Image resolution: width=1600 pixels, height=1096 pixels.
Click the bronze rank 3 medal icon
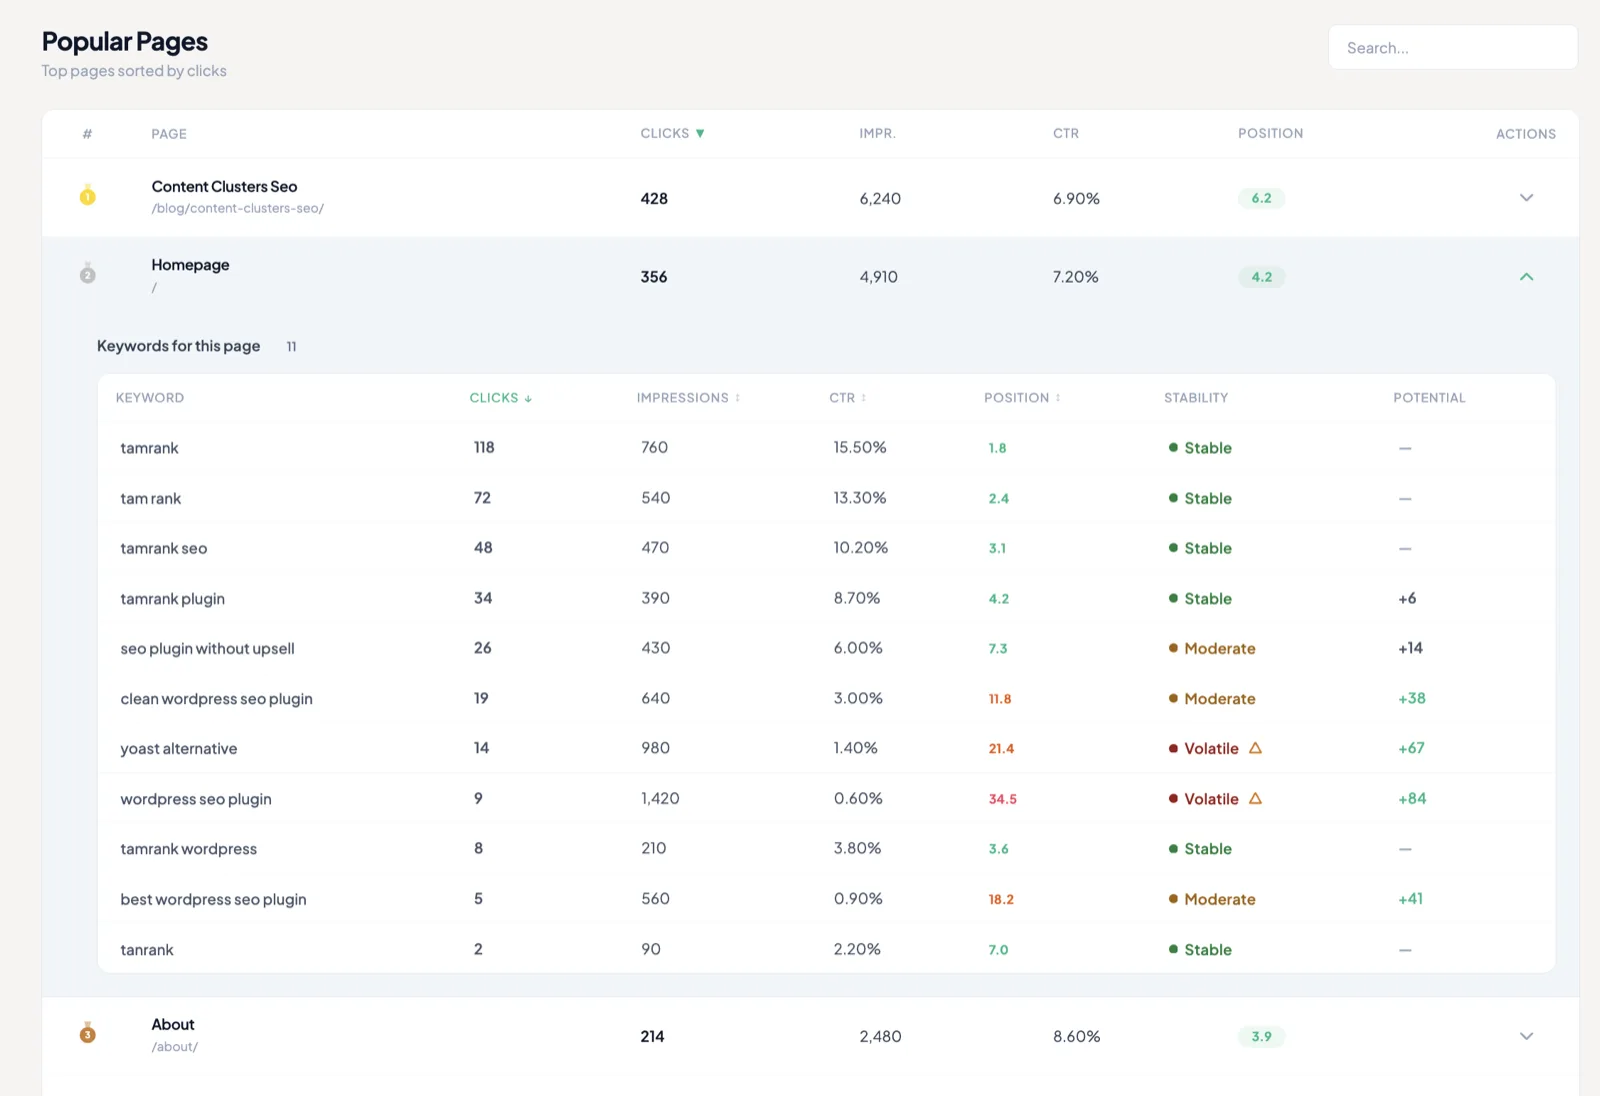88,1033
